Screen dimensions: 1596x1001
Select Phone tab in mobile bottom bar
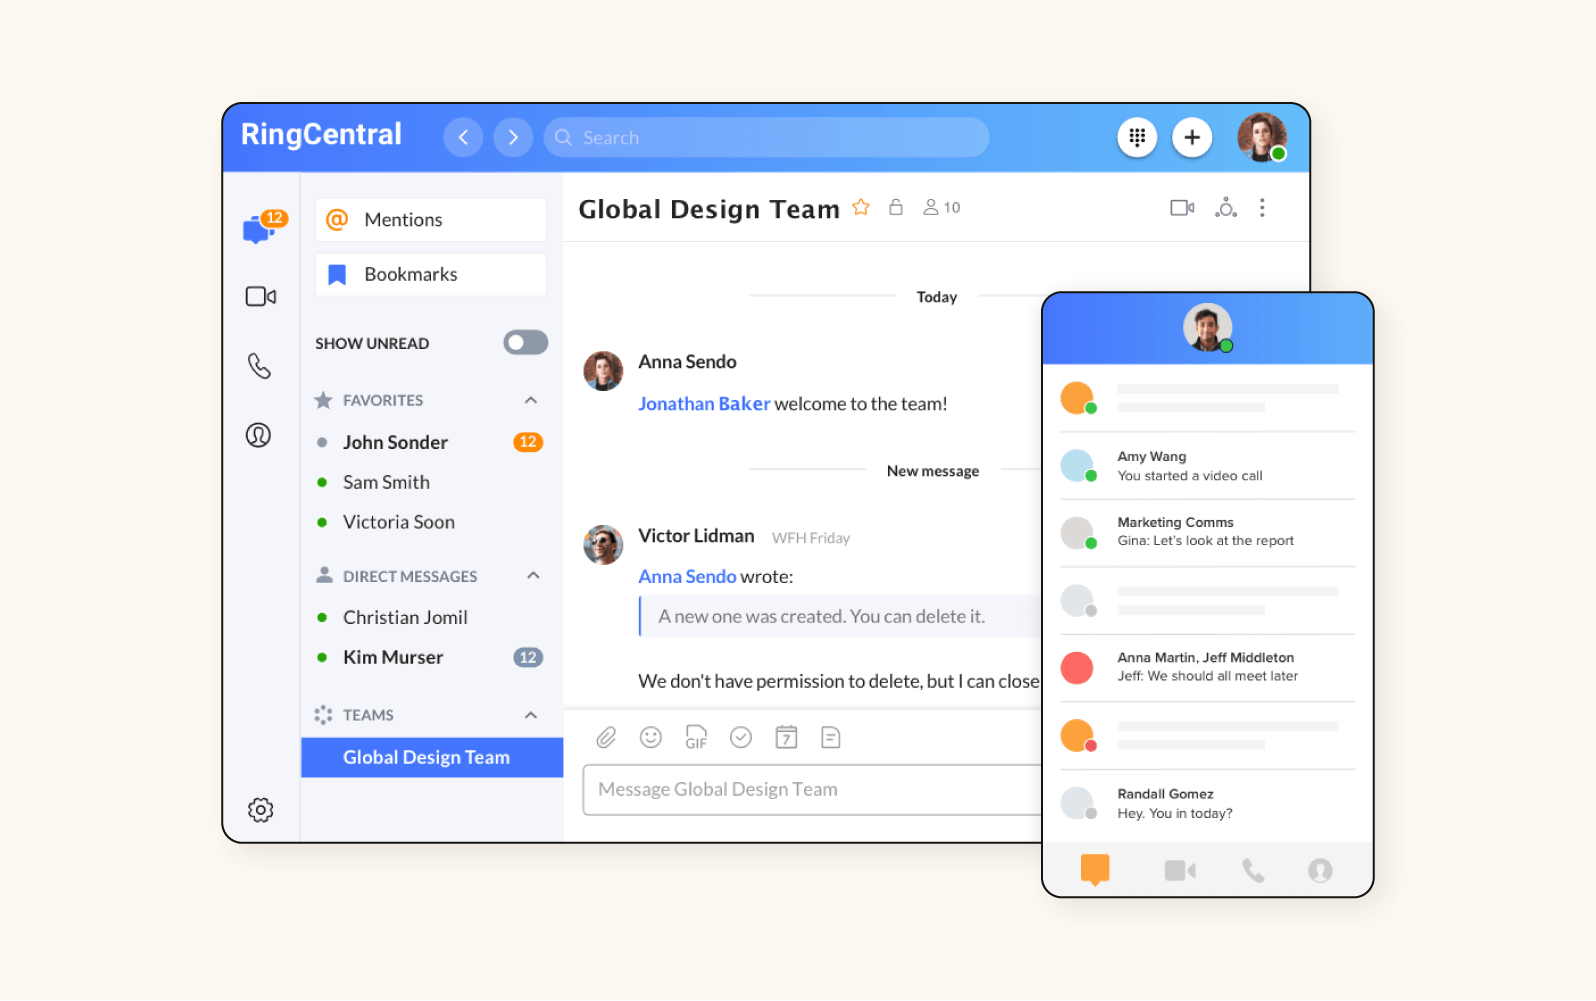(1253, 870)
